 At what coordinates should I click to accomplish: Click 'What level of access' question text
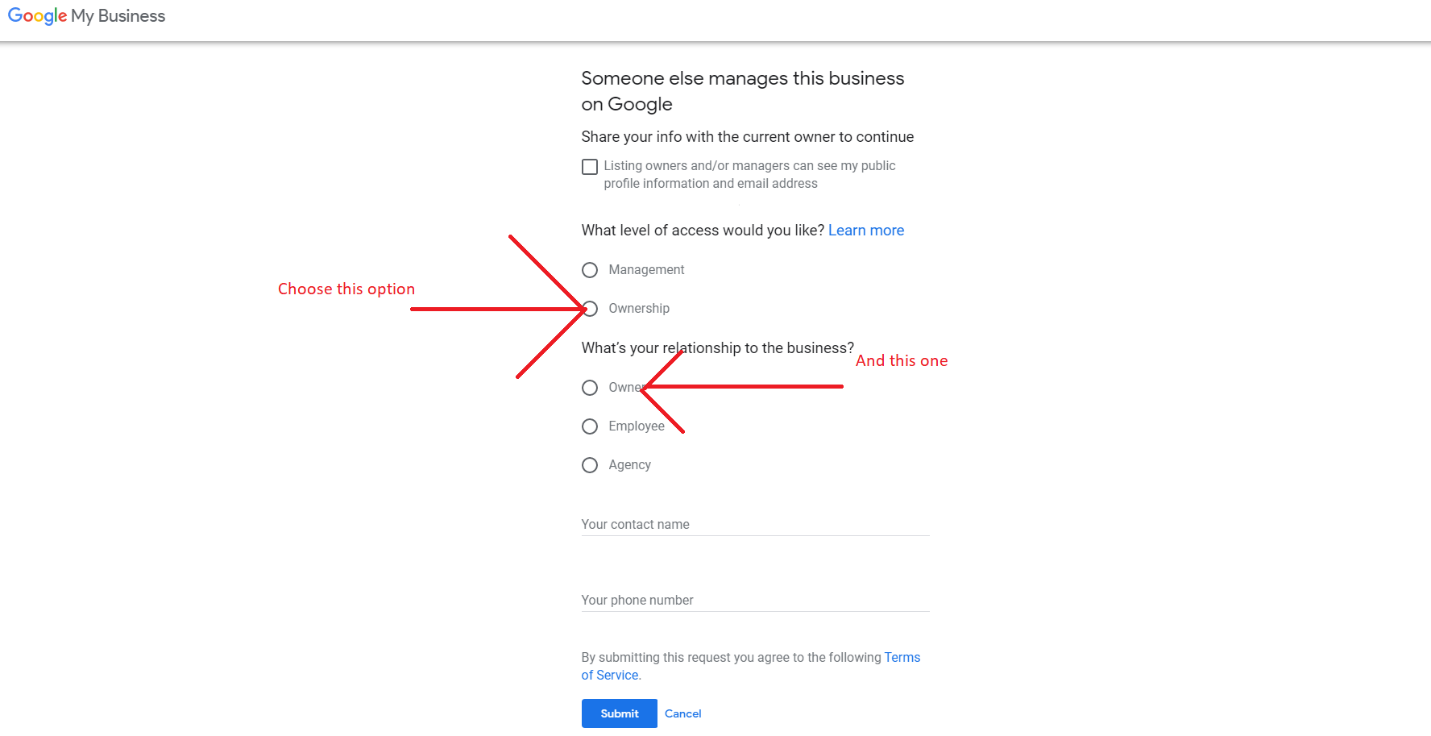700,230
